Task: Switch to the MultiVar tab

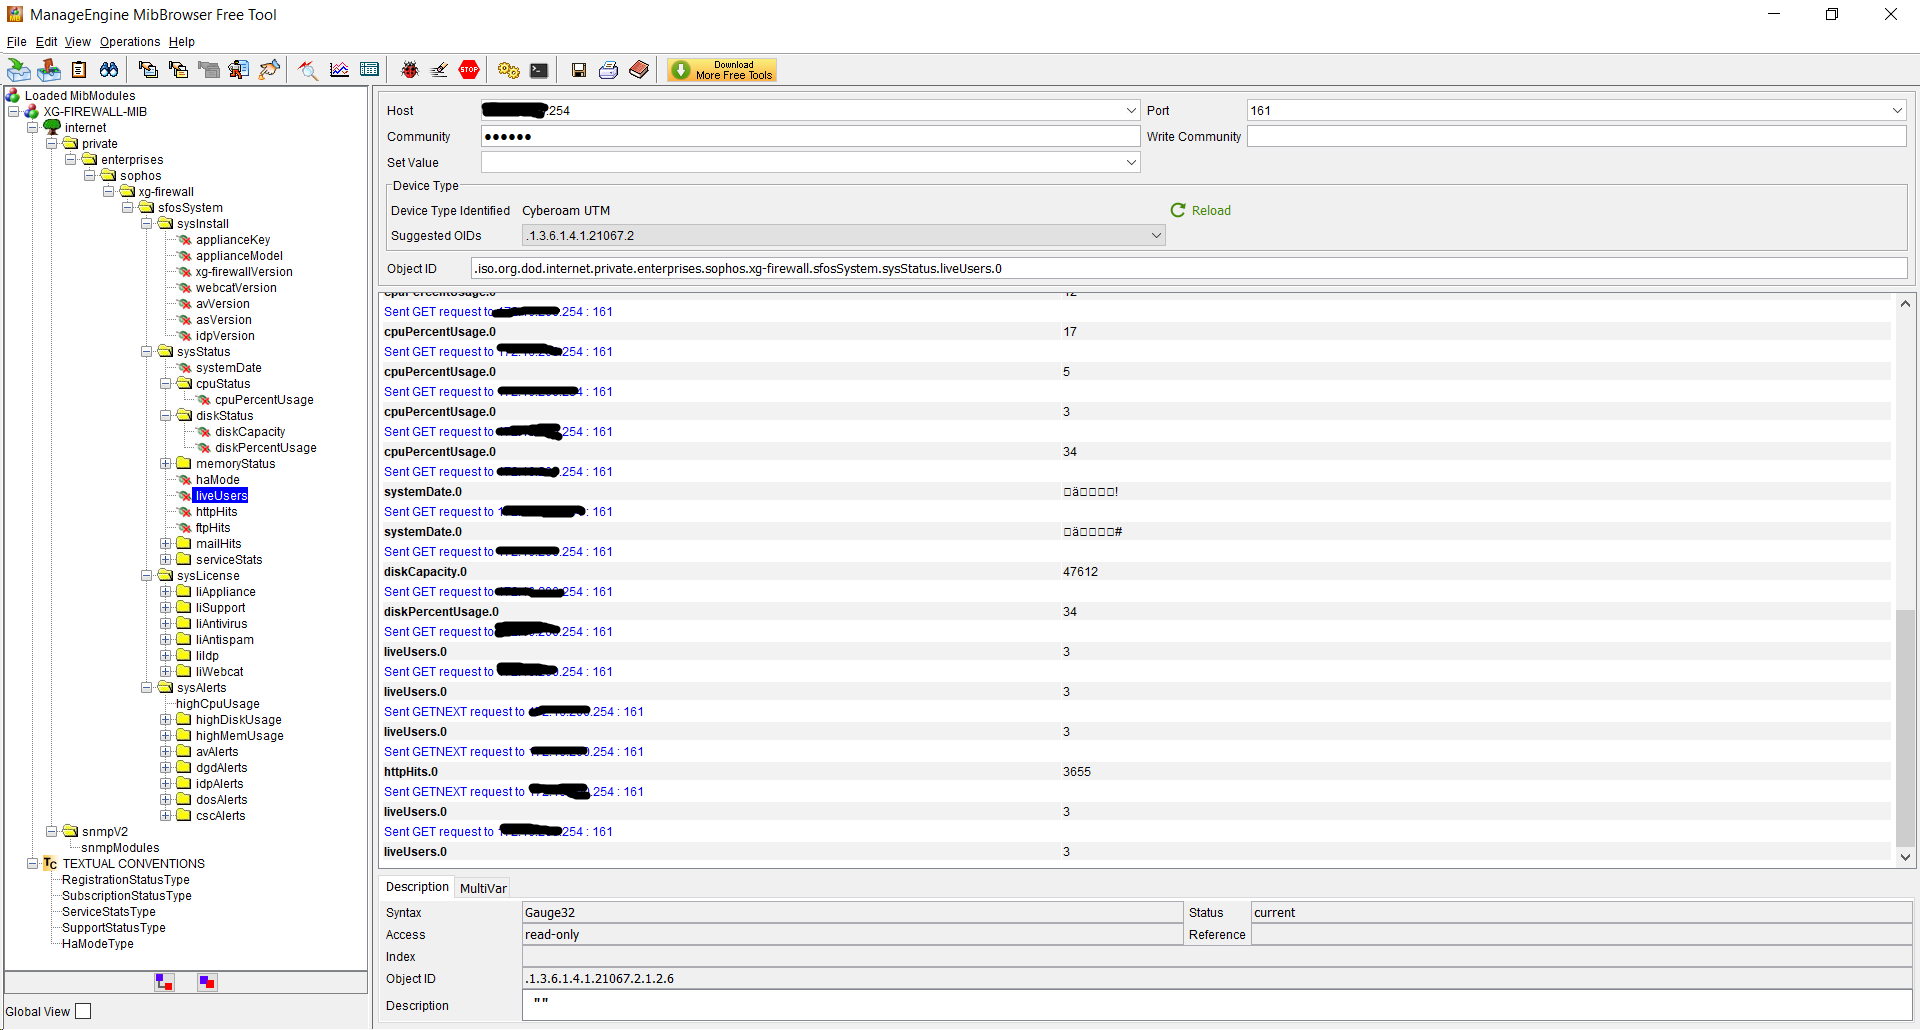Action: pos(483,888)
